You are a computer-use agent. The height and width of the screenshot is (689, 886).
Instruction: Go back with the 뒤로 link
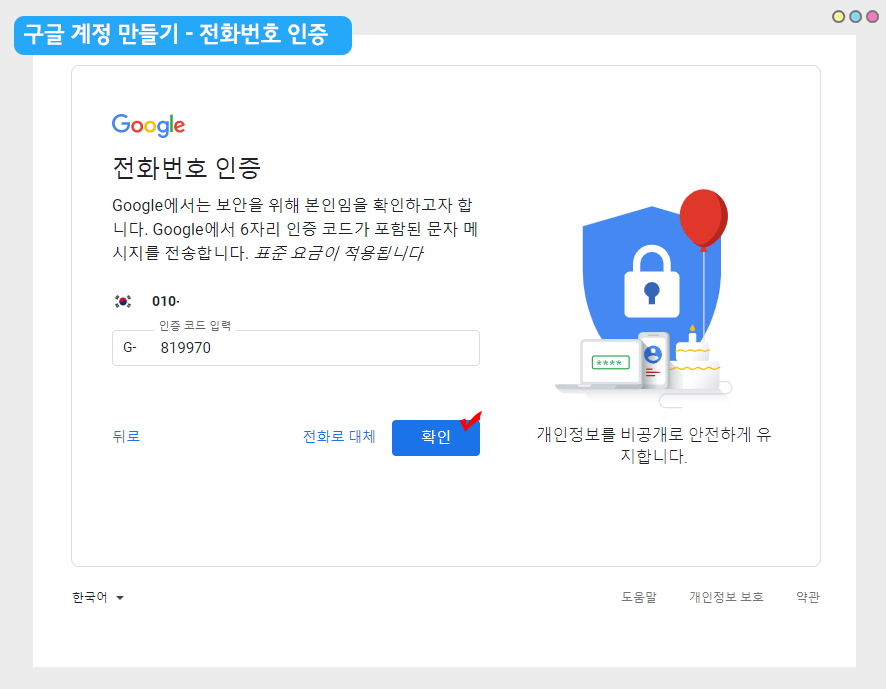click(x=126, y=437)
